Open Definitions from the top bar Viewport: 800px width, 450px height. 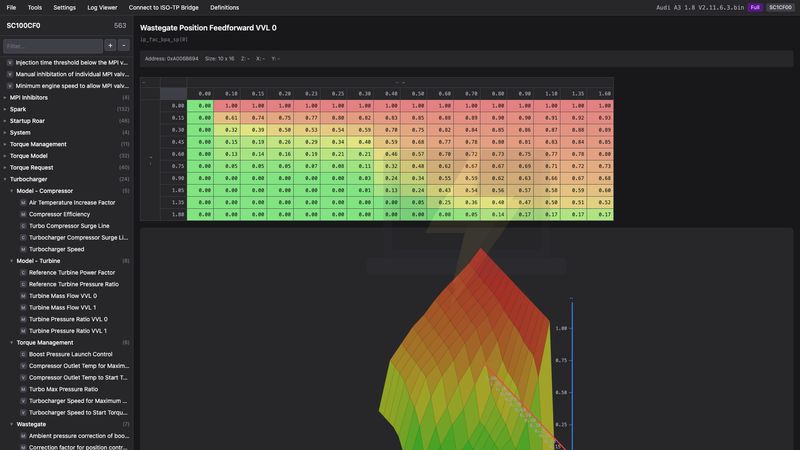224,7
